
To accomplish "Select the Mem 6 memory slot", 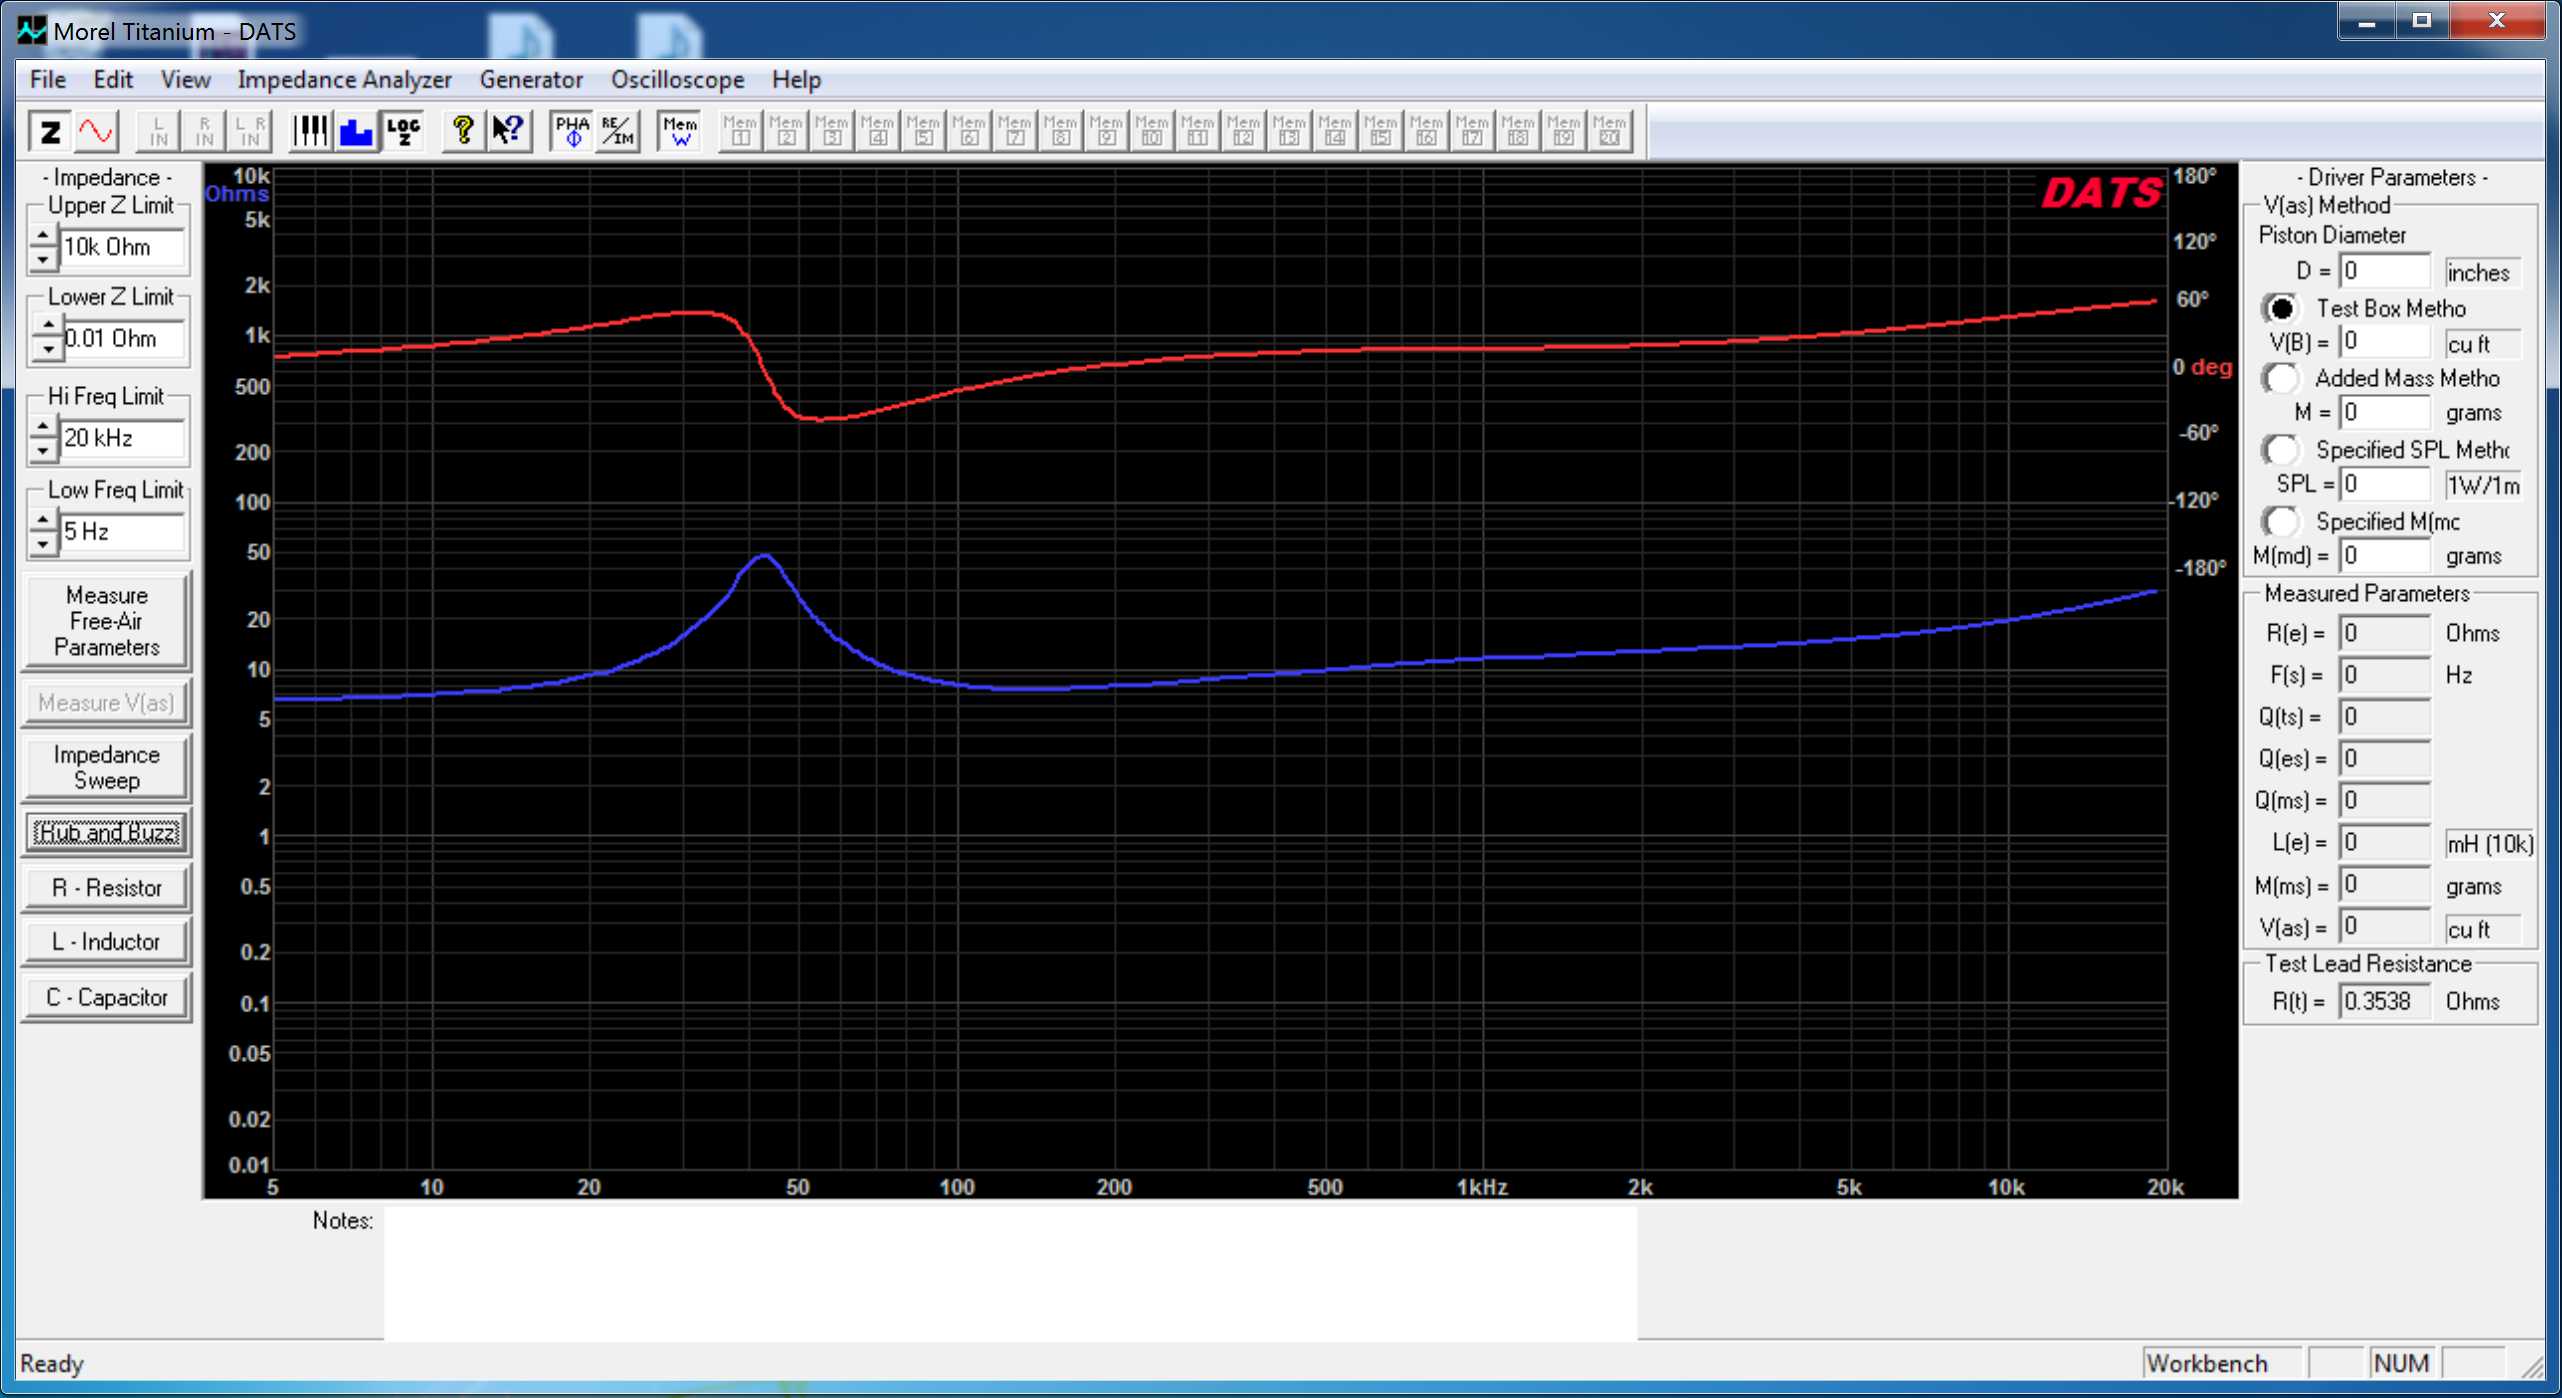I will click(969, 131).
